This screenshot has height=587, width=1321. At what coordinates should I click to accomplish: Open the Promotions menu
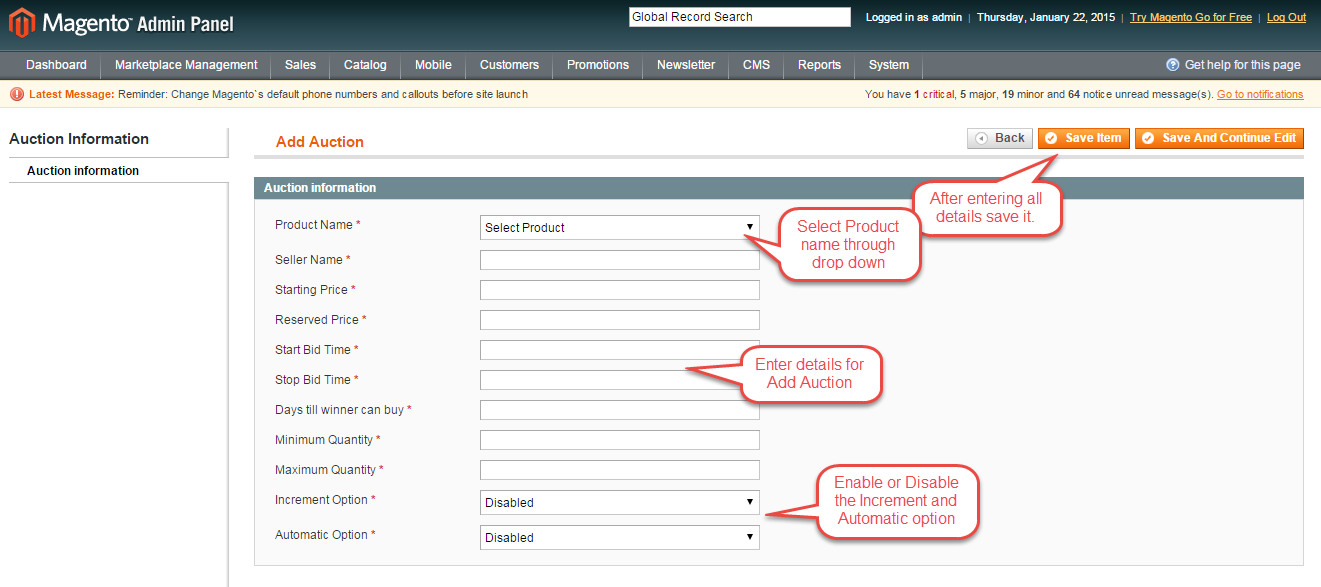(x=598, y=65)
